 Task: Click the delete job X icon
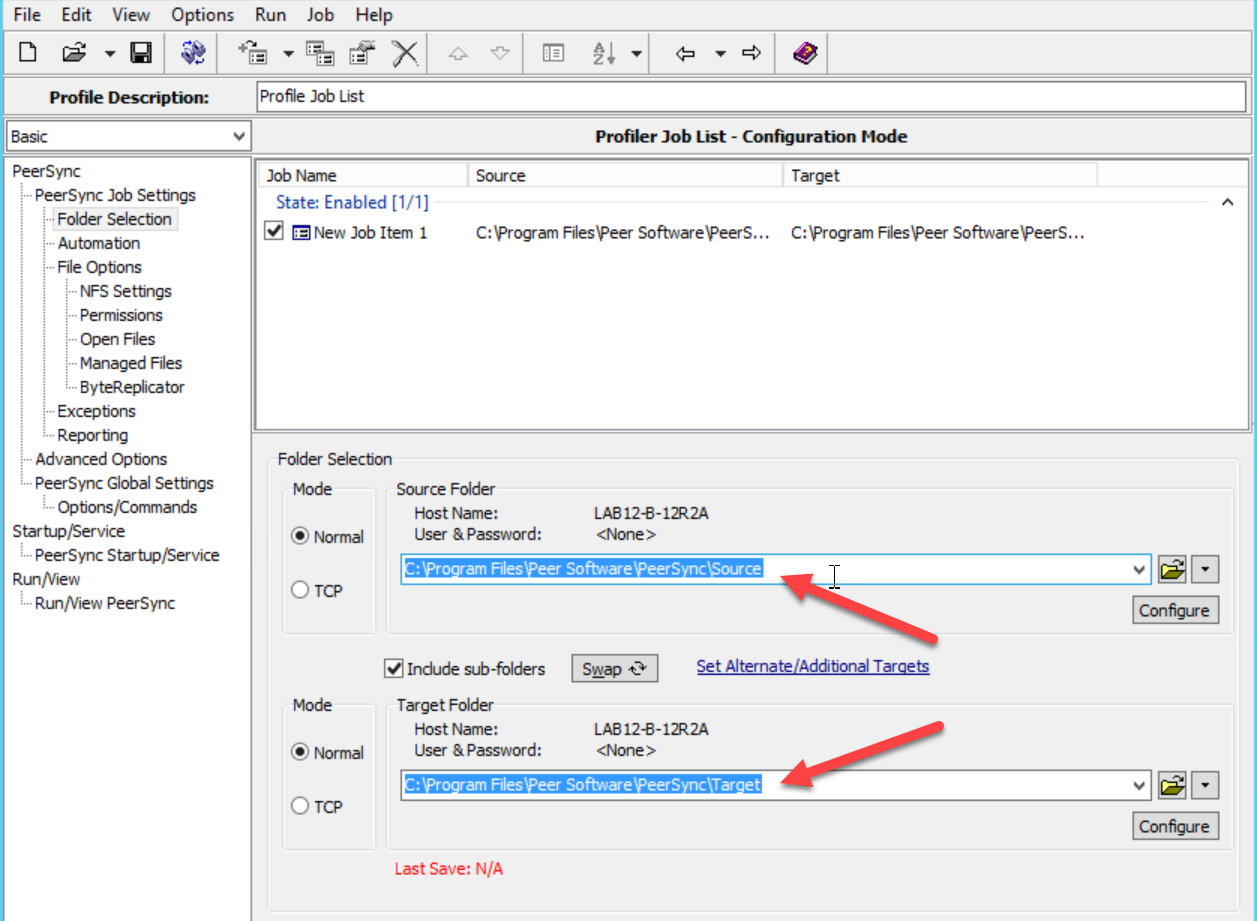click(x=404, y=53)
